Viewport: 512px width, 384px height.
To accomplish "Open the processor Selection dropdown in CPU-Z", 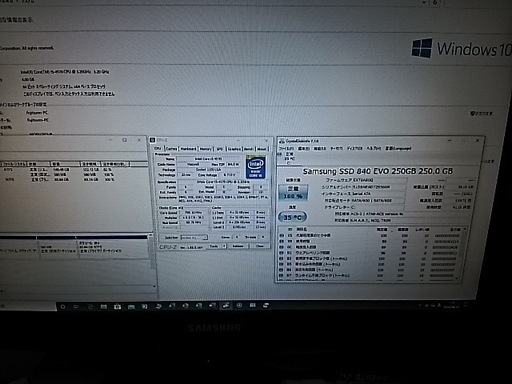I will click(194, 237).
